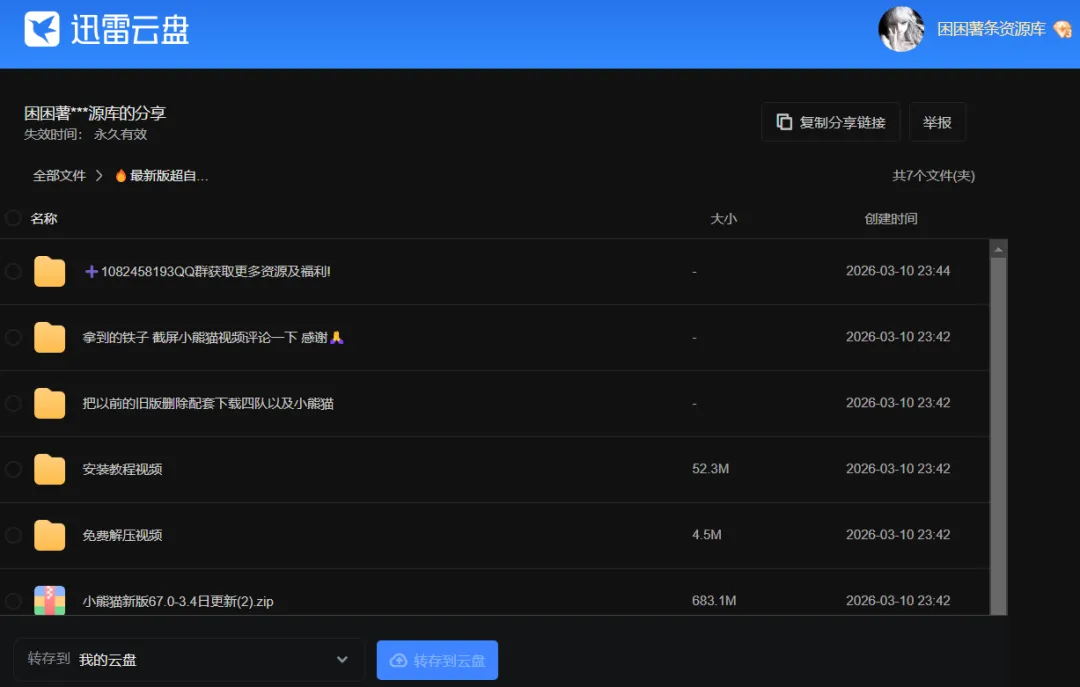Click the 迅雷云盘 title text
This screenshot has width=1080, height=687.
[130, 30]
